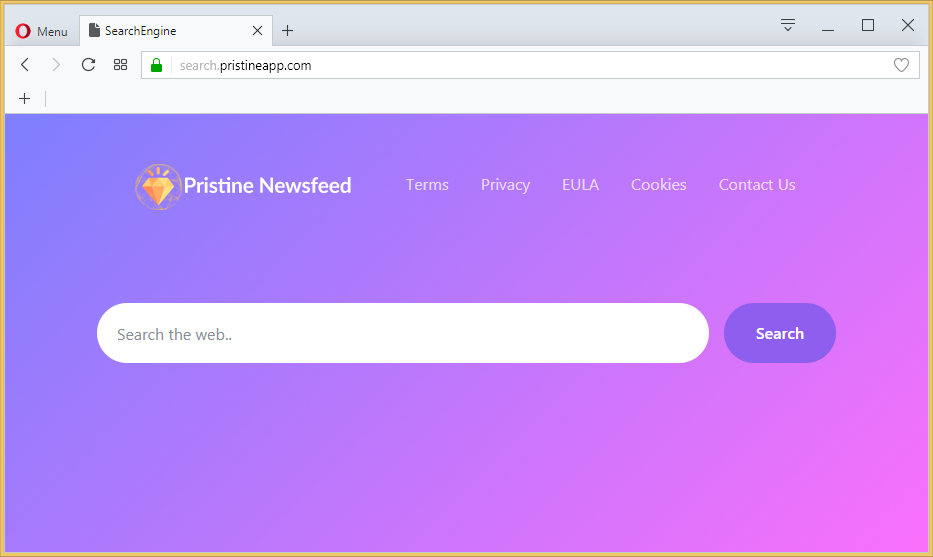933x557 pixels.
Task: Click the green padlock security icon
Action: [x=156, y=65]
